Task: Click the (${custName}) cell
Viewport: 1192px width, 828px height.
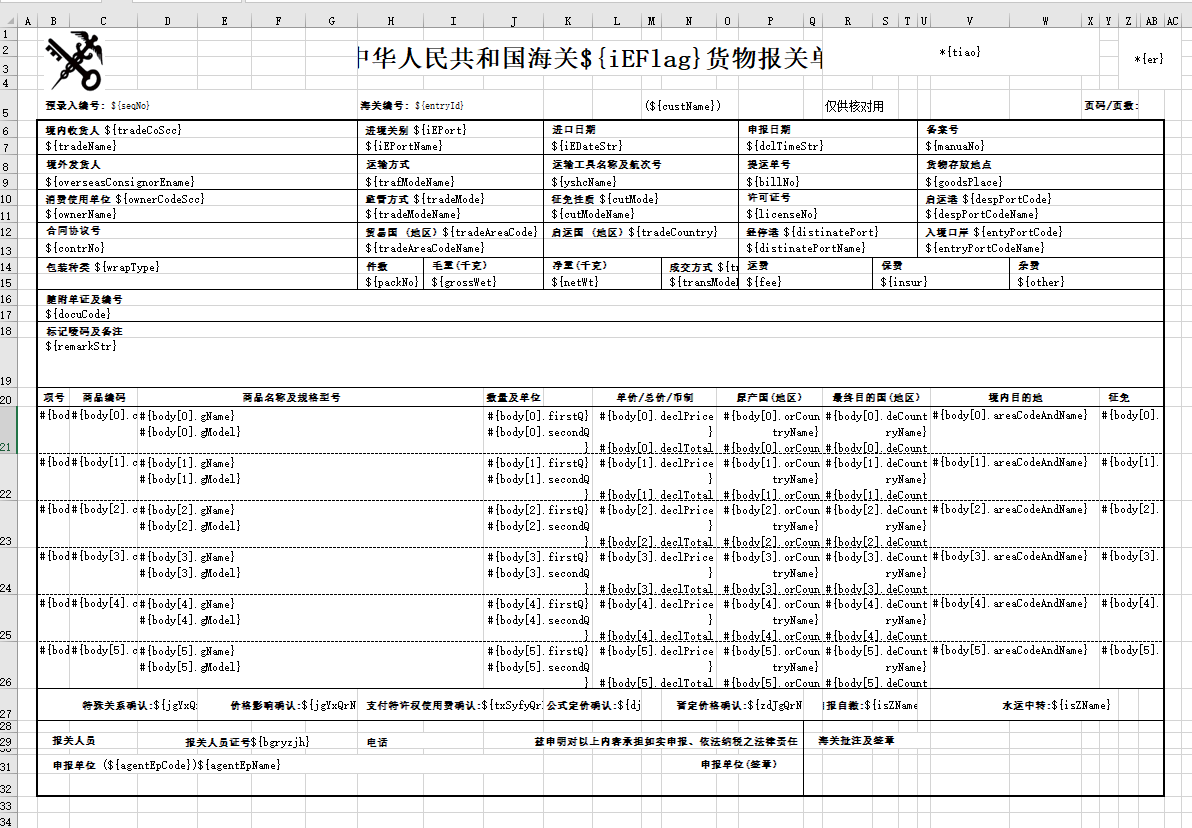Action: pos(683,106)
